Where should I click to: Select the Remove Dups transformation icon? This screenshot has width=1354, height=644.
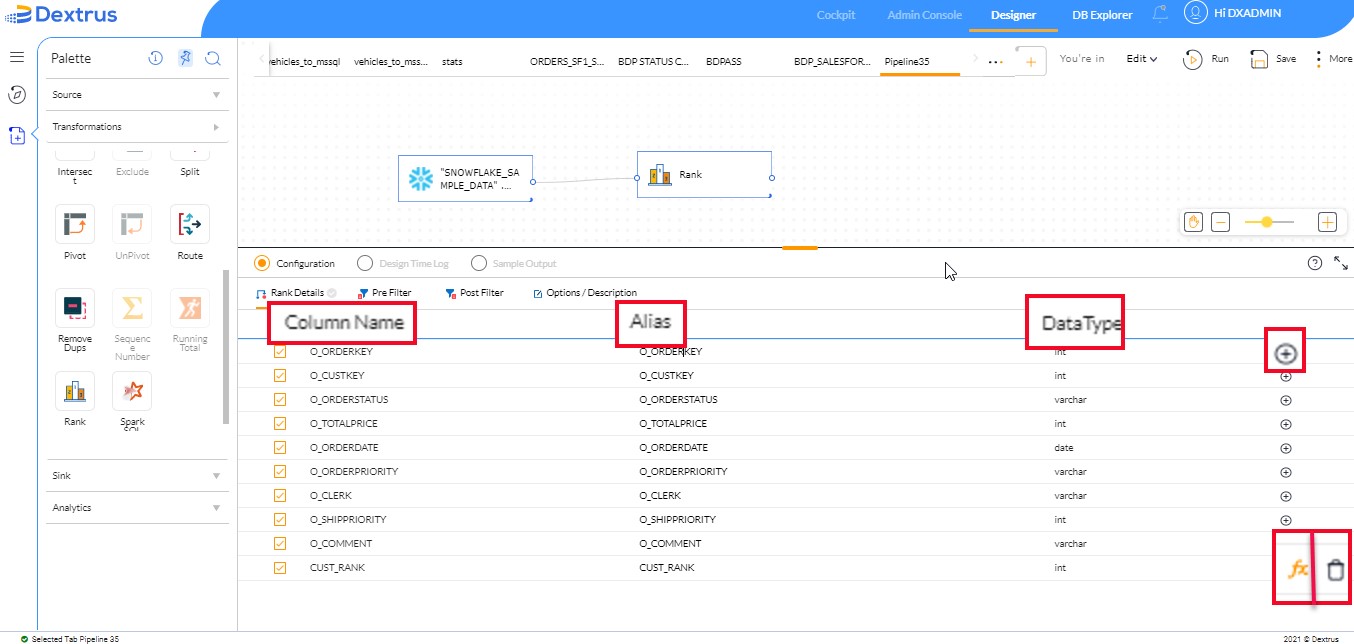tap(75, 308)
